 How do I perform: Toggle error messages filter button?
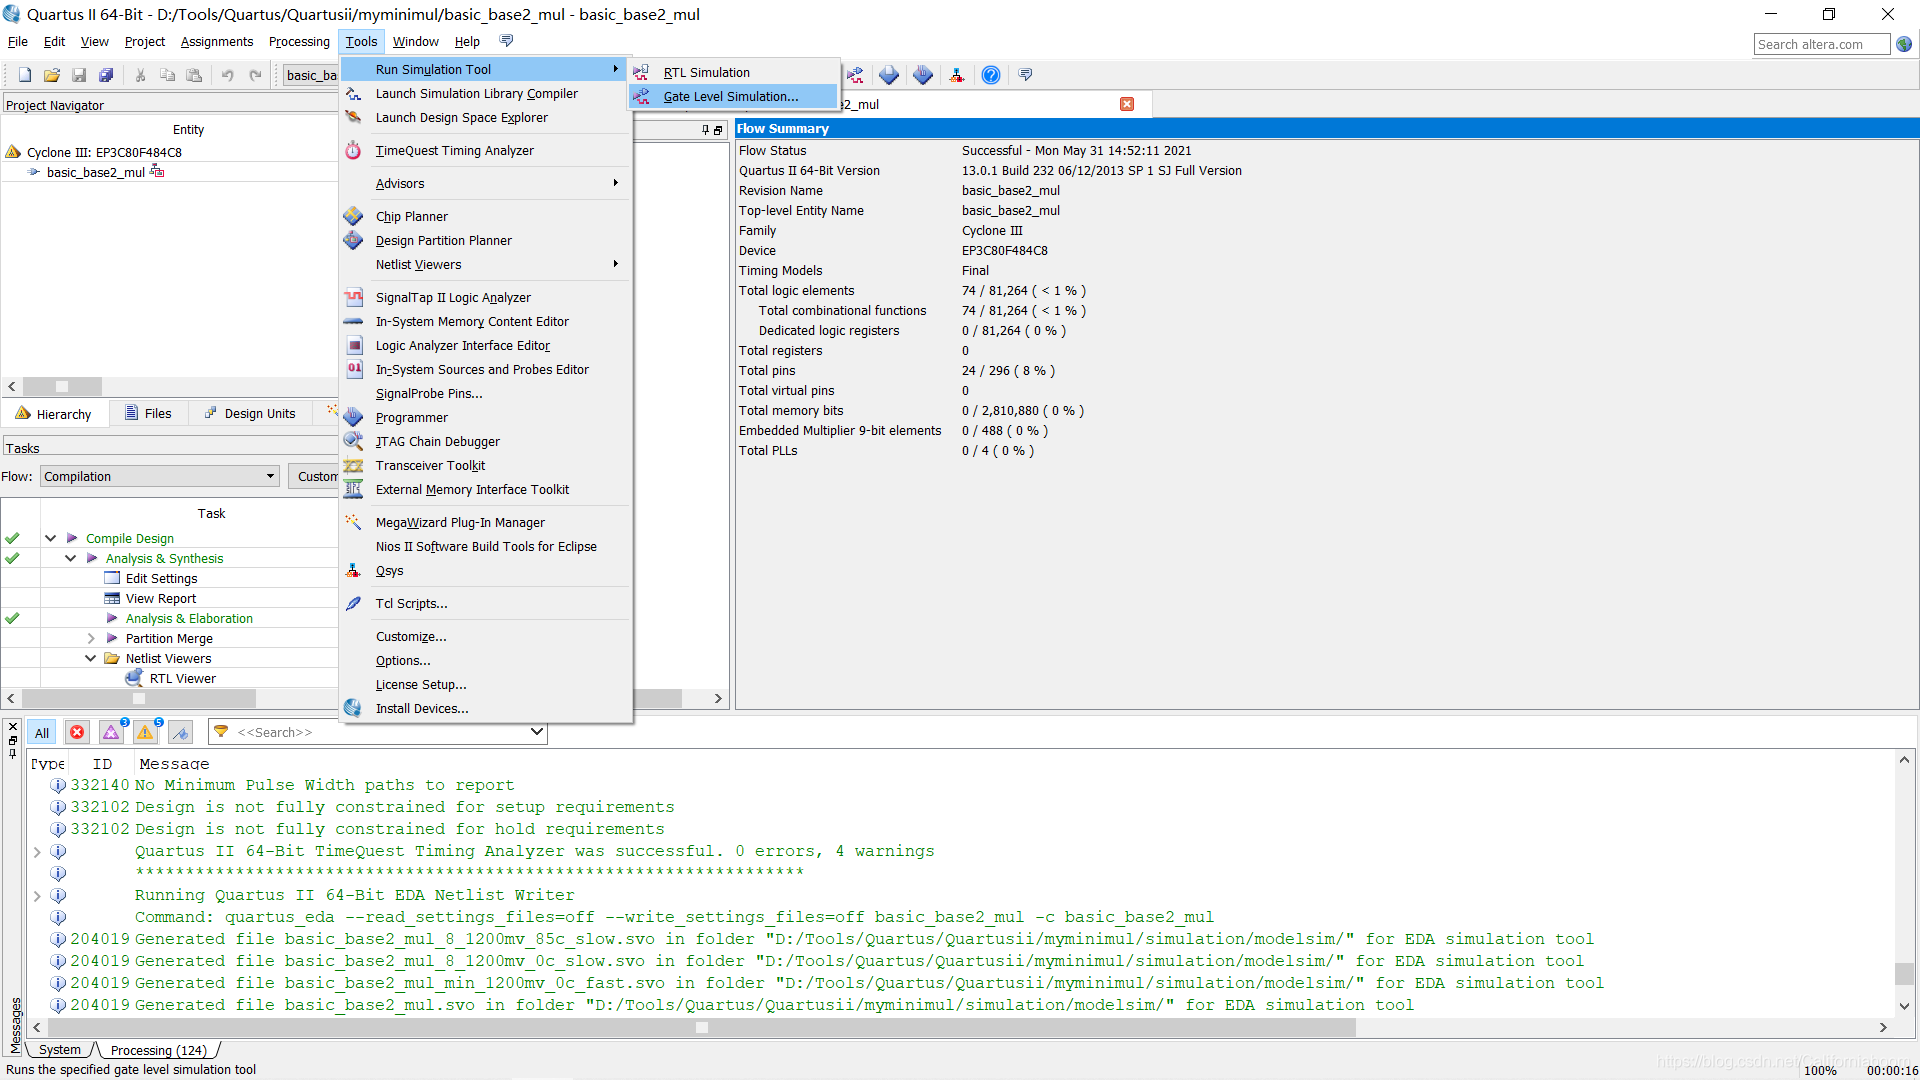pos(77,733)
